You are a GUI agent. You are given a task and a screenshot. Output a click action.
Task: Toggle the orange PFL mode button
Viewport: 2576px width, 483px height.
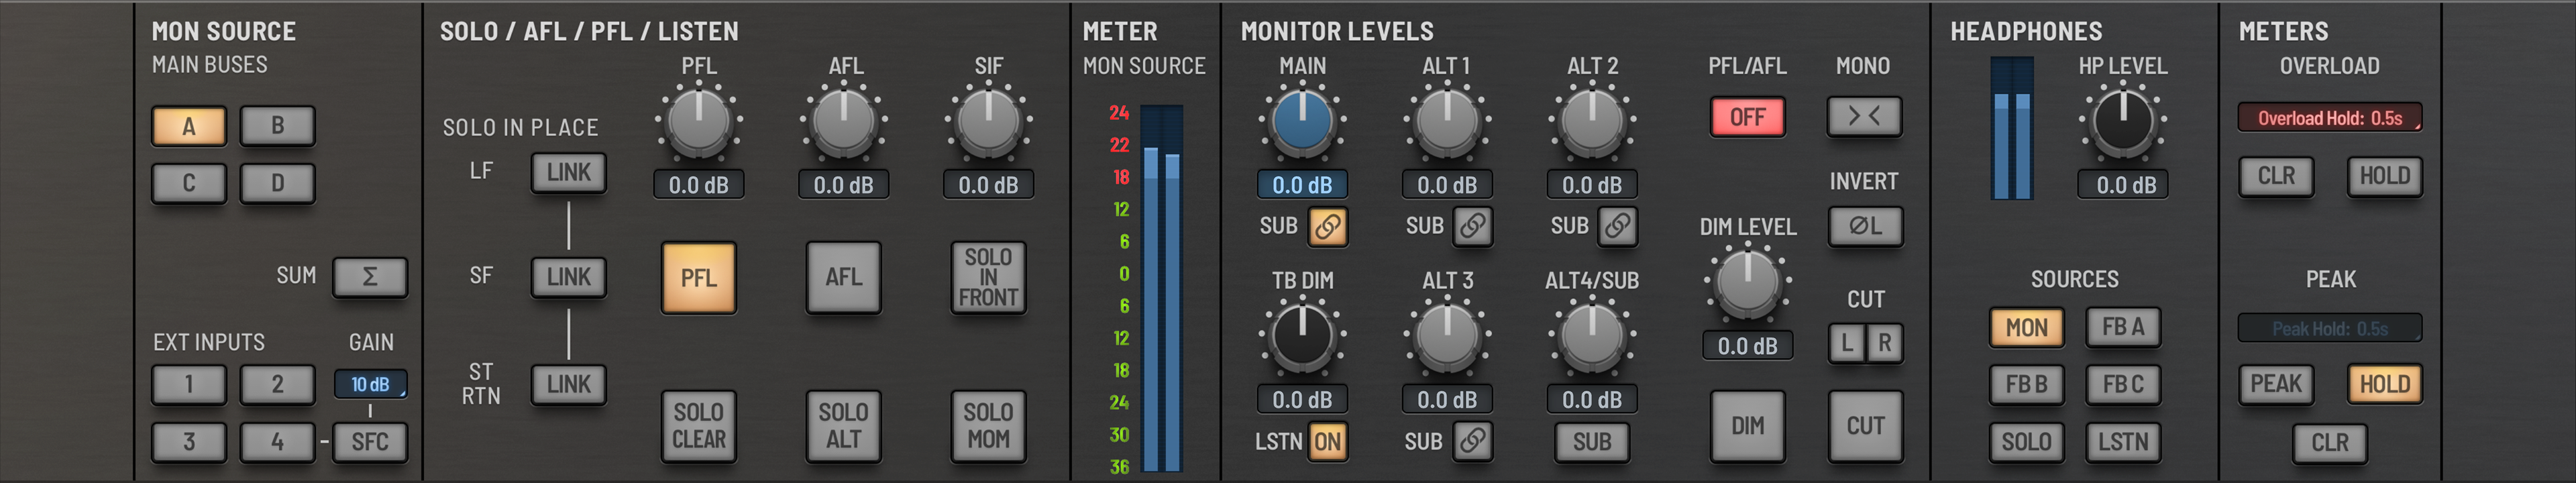(x=699, y=278)
